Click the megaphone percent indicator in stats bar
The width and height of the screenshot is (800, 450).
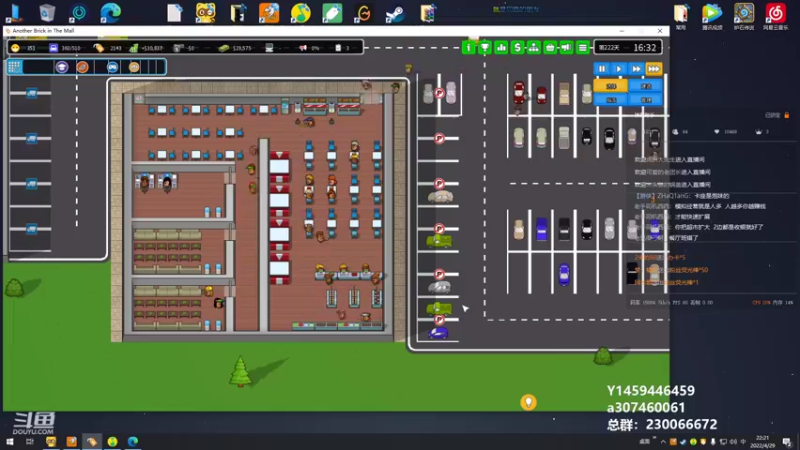point(303,48)
